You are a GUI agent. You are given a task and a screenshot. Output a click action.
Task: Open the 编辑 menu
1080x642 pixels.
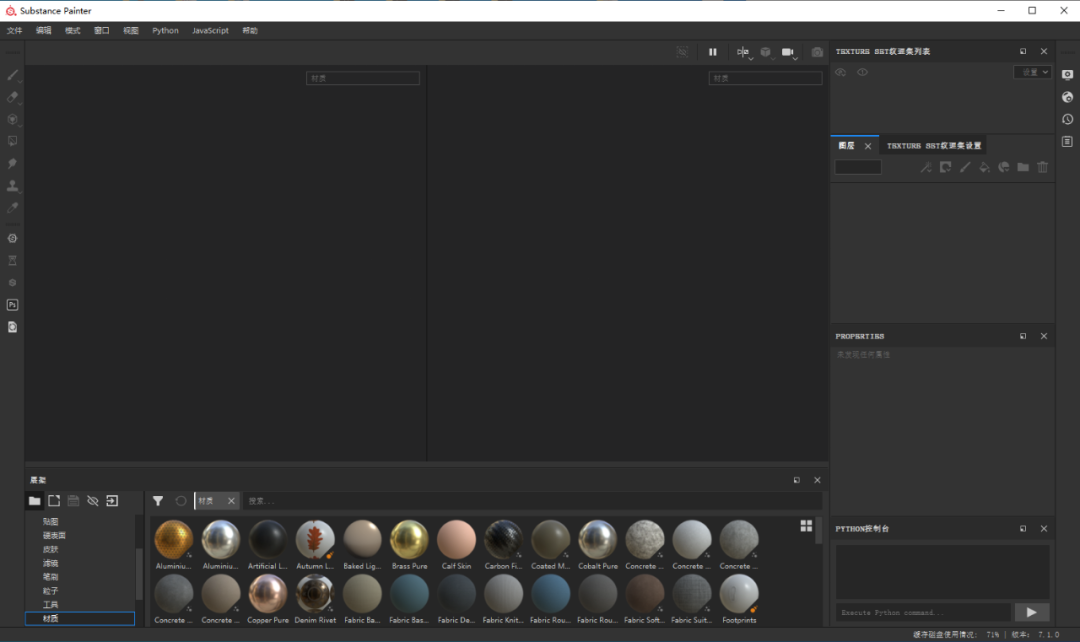click(x=43, y=30)
